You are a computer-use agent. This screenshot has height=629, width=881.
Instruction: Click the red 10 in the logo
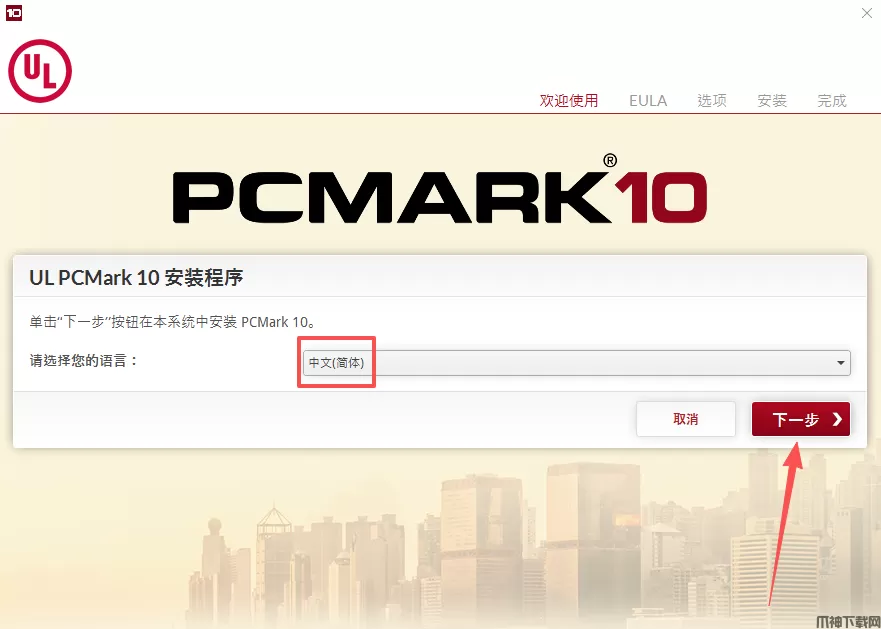click(x=661, y=197)
